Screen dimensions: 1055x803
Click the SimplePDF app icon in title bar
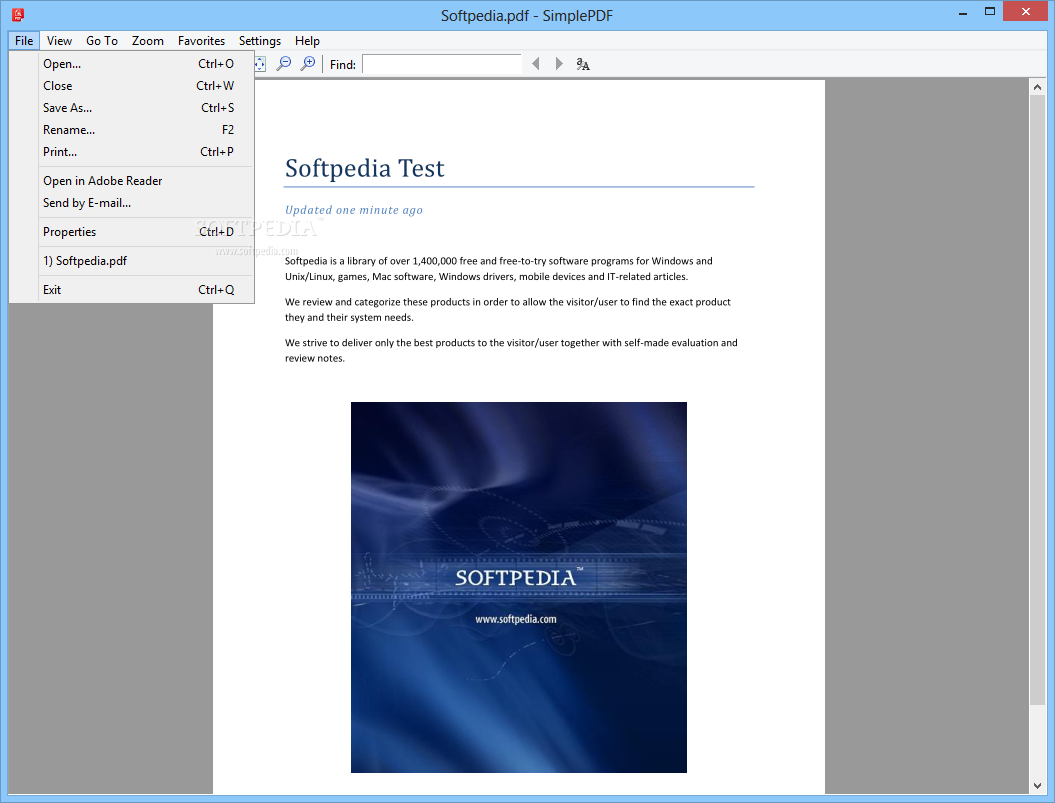pyautogui.click(x=18, y=14)
